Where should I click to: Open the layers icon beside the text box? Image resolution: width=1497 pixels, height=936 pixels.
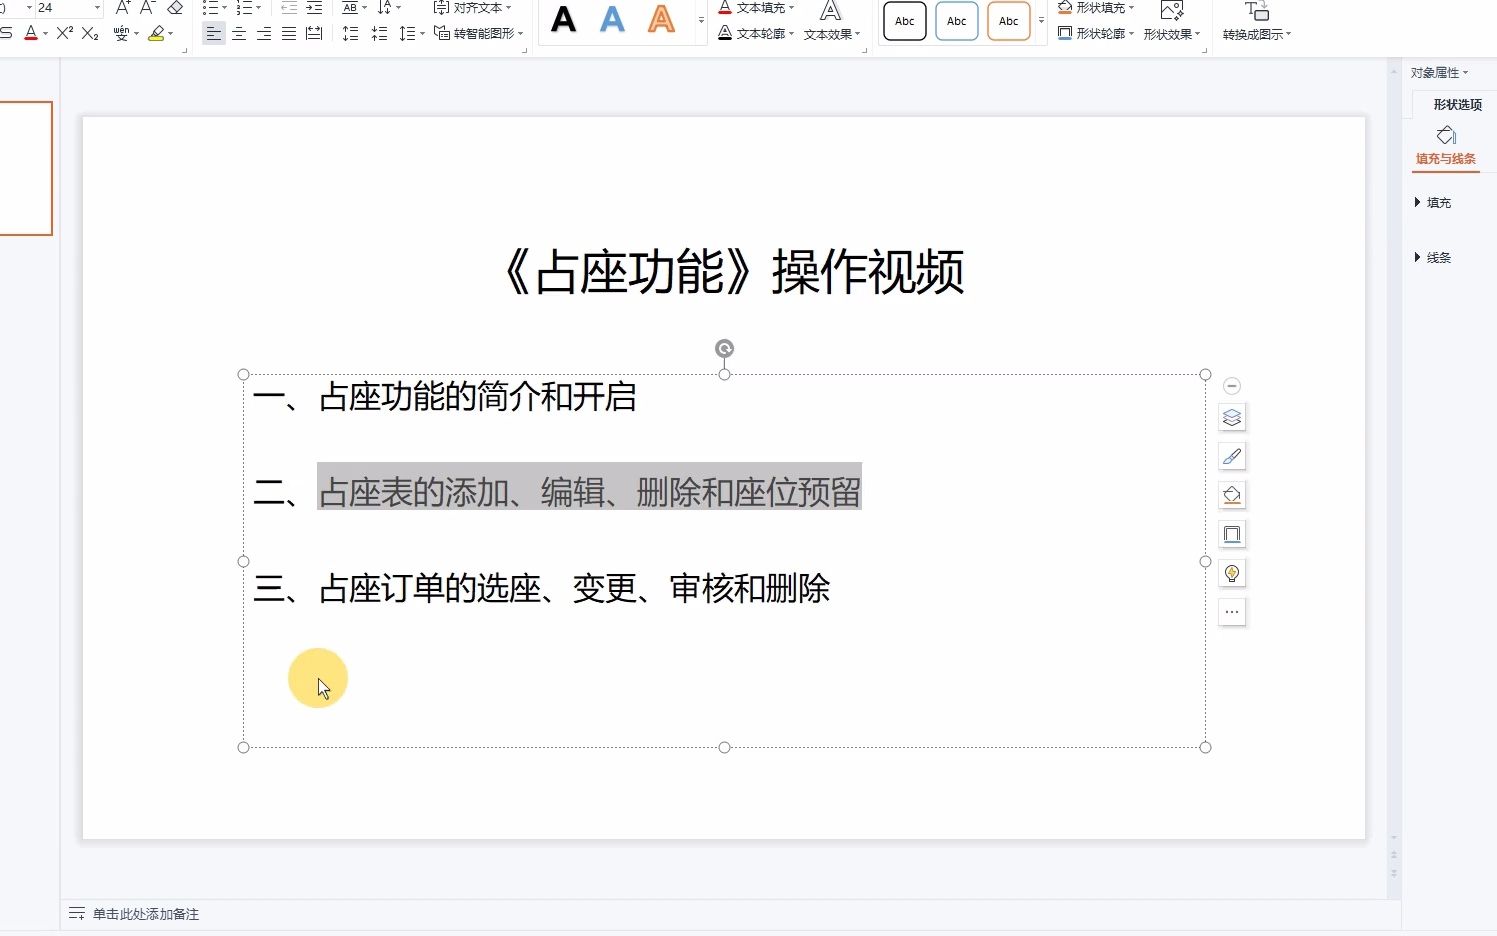1232,418
